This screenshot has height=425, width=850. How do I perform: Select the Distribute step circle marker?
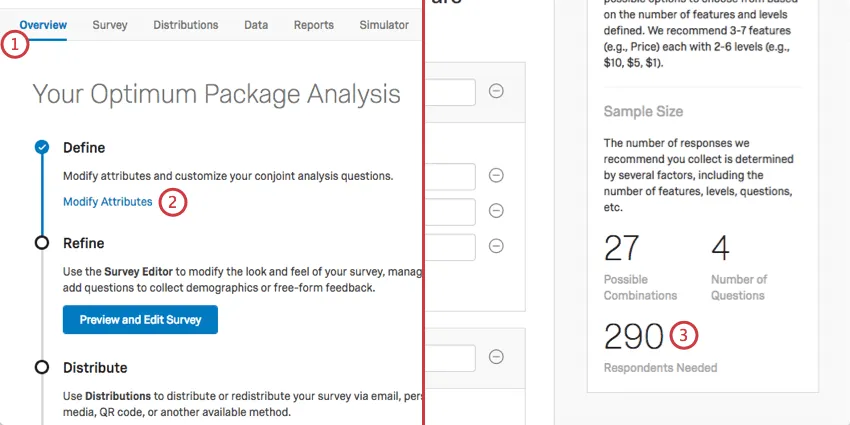(x=42, y=367)
